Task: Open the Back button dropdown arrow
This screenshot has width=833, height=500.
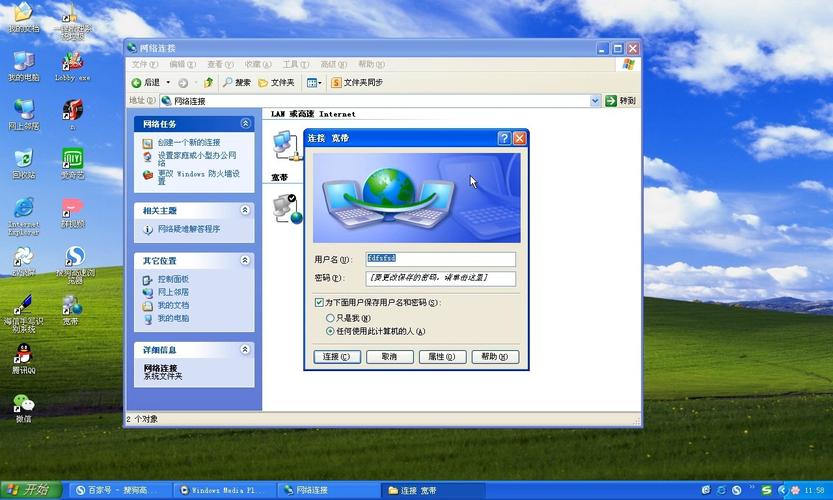Action: tap(168, 82)
